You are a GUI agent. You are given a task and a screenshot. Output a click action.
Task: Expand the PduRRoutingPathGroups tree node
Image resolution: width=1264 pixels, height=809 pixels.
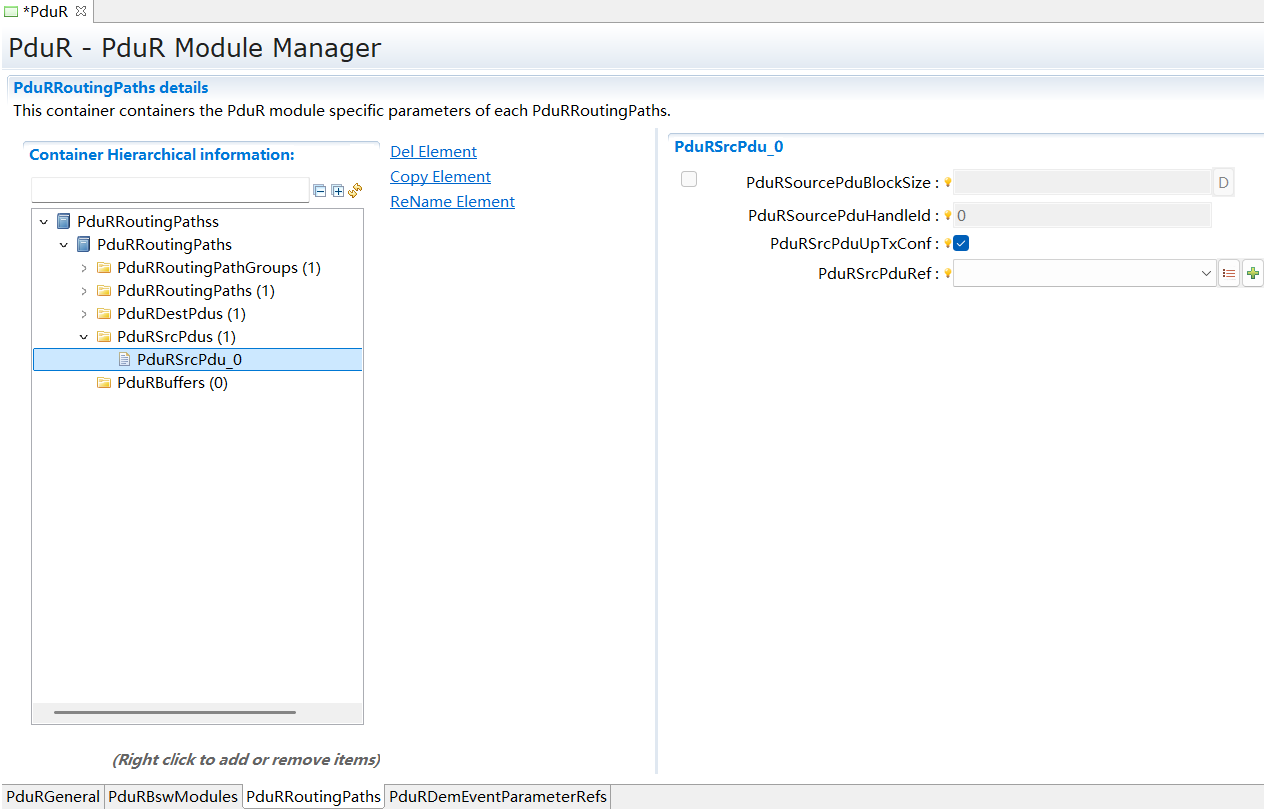tap(84, 267)
